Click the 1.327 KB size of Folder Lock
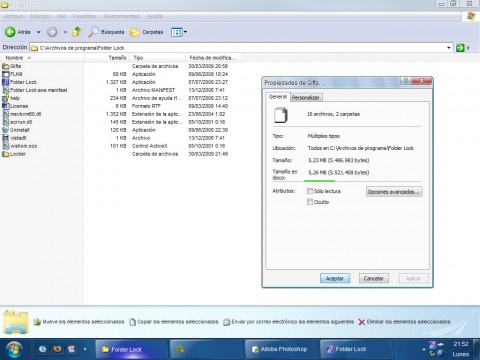The height and width of the screenshot is (360, 480). tap(116, 82)
